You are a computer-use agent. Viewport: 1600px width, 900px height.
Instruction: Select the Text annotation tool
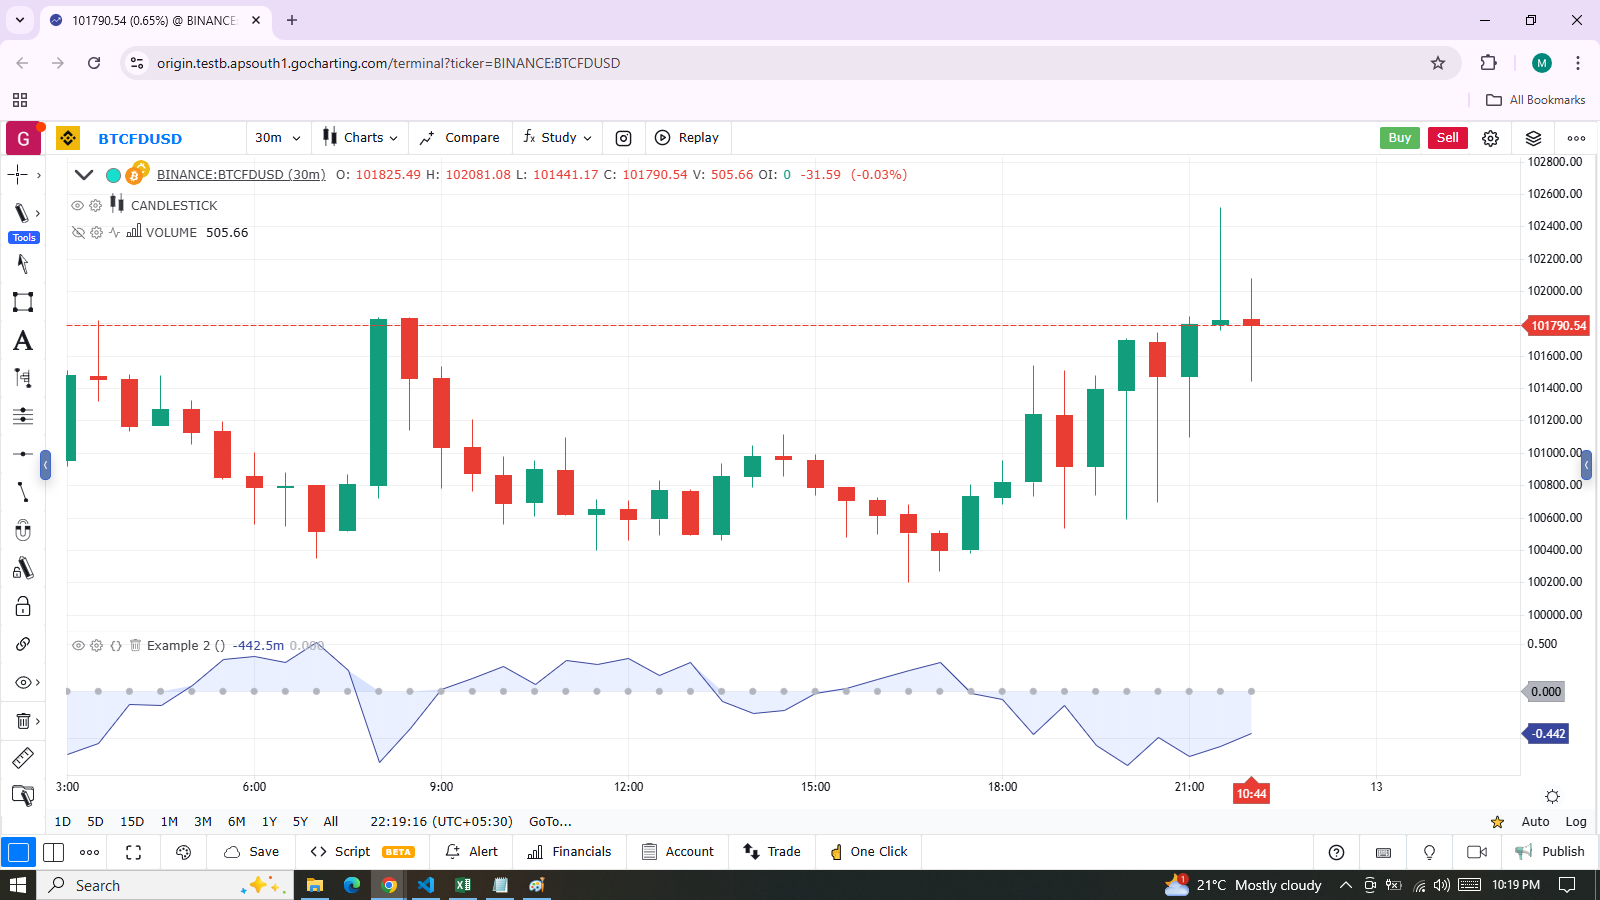tap(22, 341)
